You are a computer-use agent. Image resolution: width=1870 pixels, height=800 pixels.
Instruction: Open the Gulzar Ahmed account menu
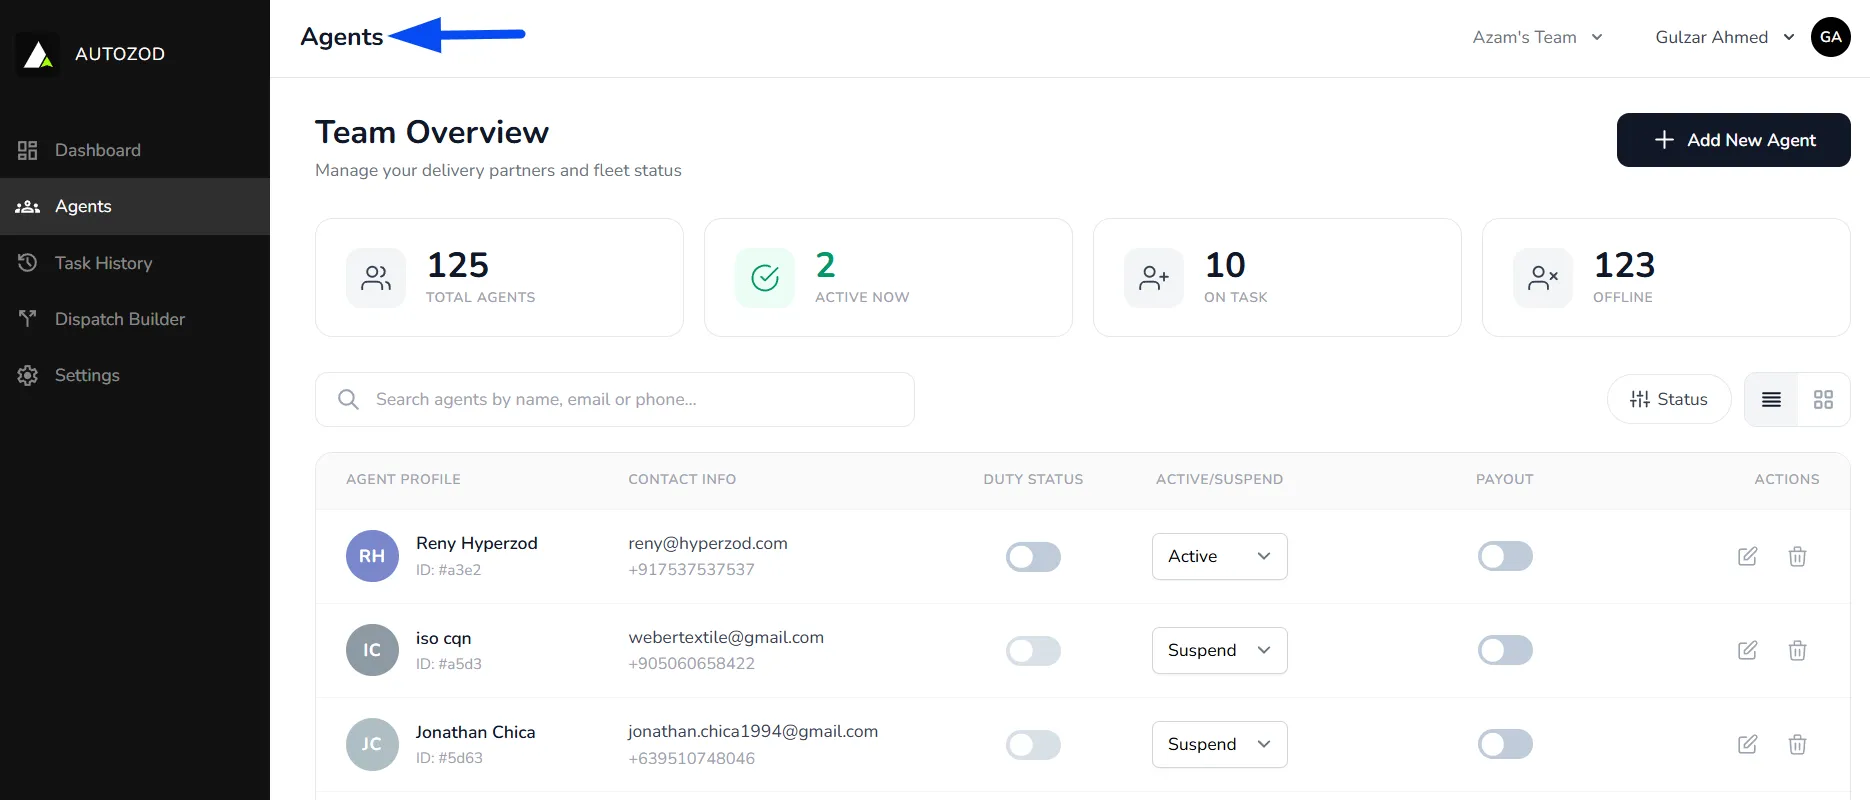point(1725,37)
